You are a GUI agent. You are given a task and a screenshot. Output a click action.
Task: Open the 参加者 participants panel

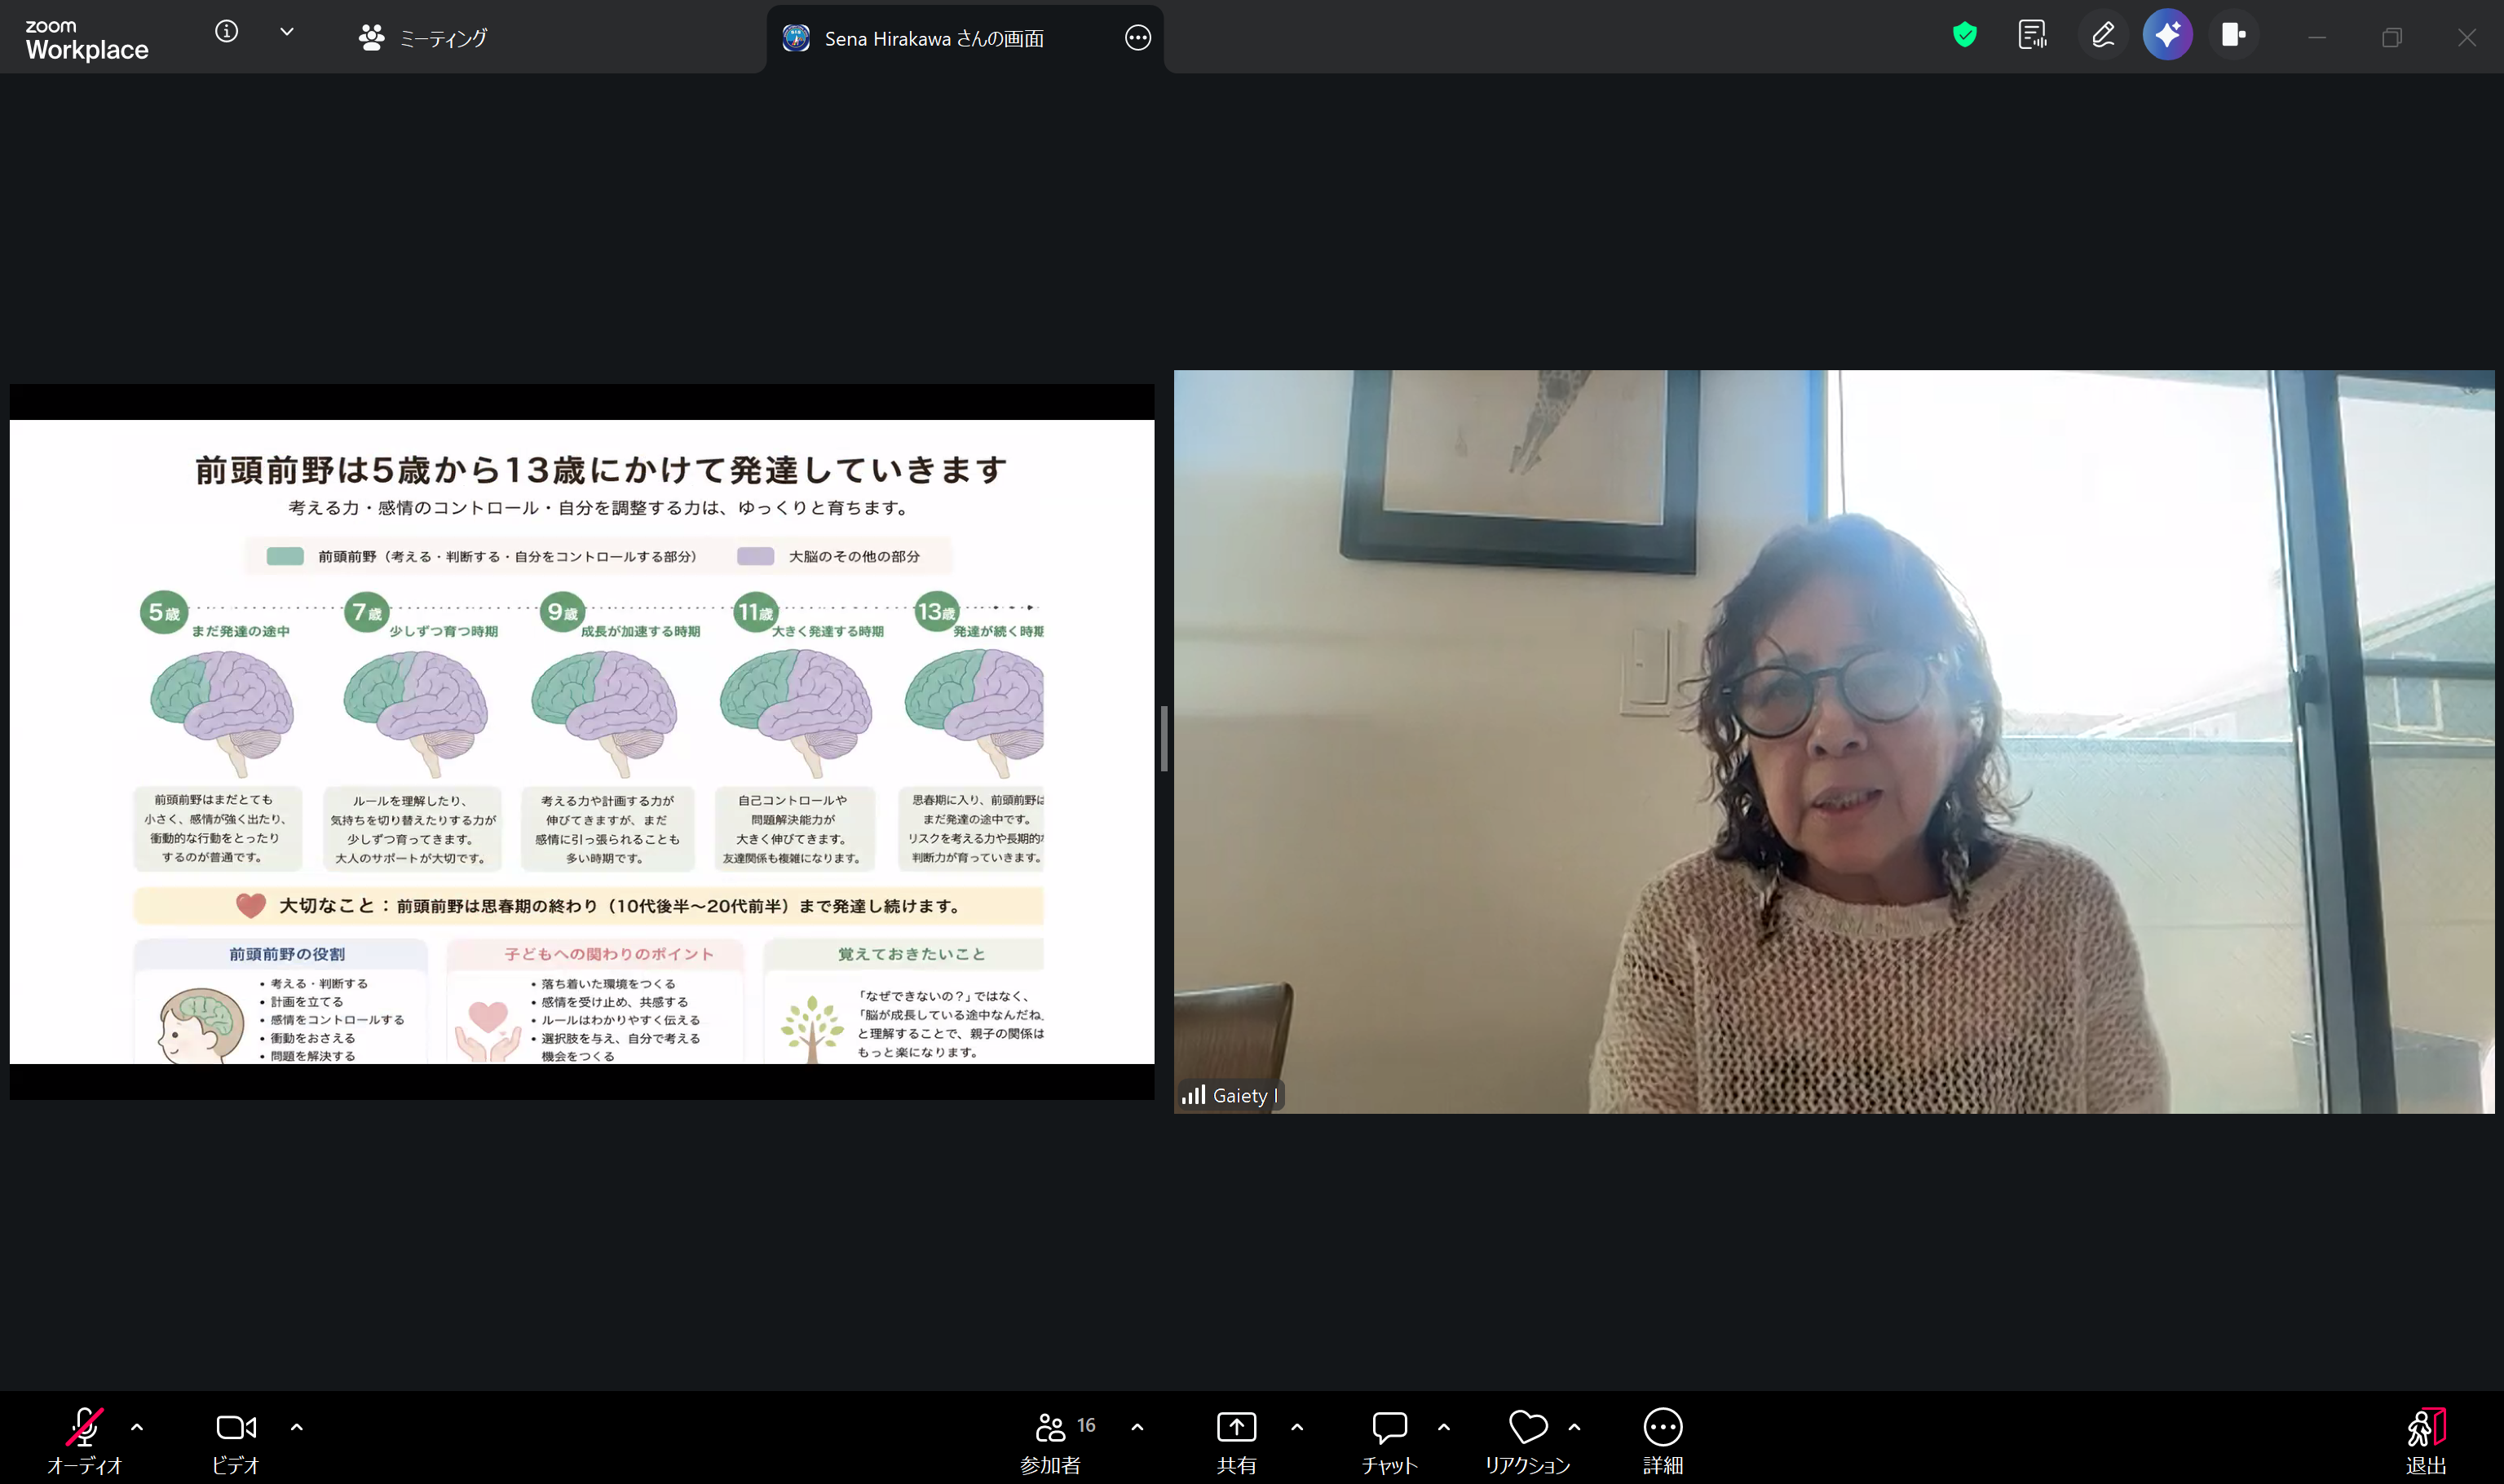[1051, 1439]
